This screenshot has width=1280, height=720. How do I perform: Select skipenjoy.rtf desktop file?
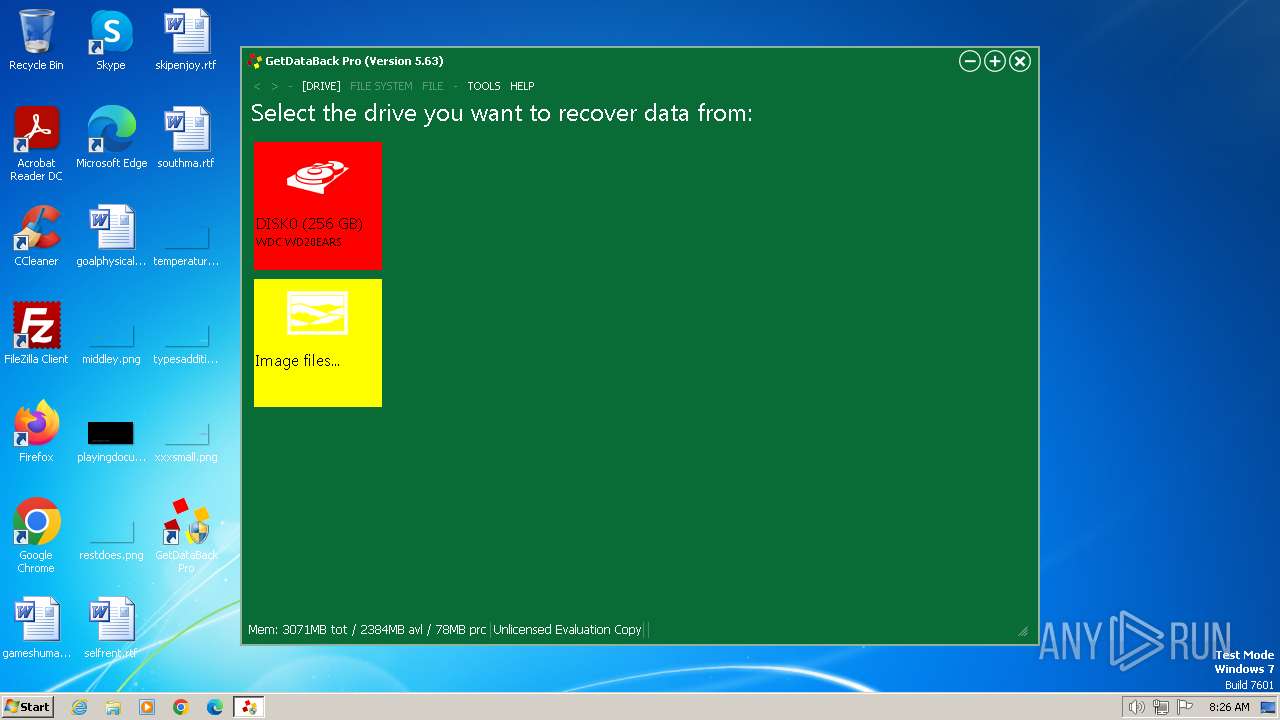[x=186, y=40]
